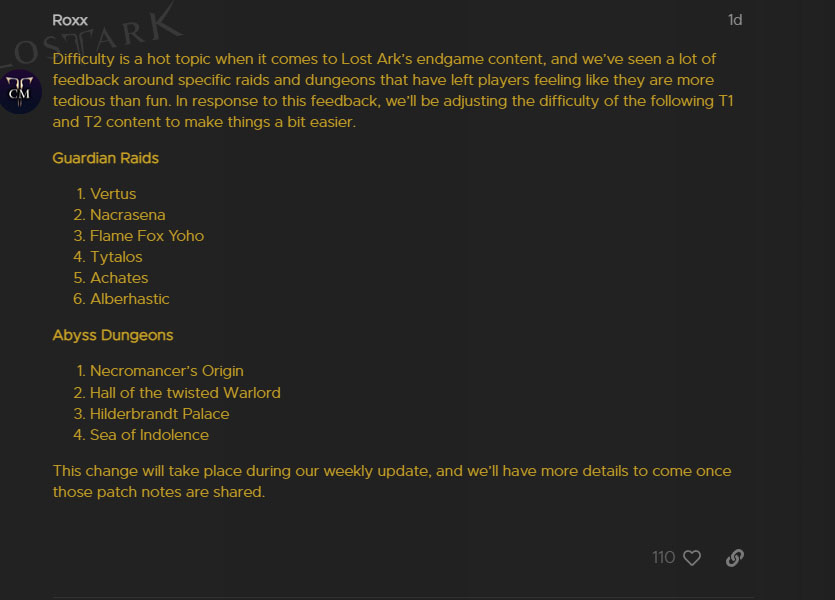
Task: Like Roxx's post with the heart icon
Action: [x=692, y=558]
